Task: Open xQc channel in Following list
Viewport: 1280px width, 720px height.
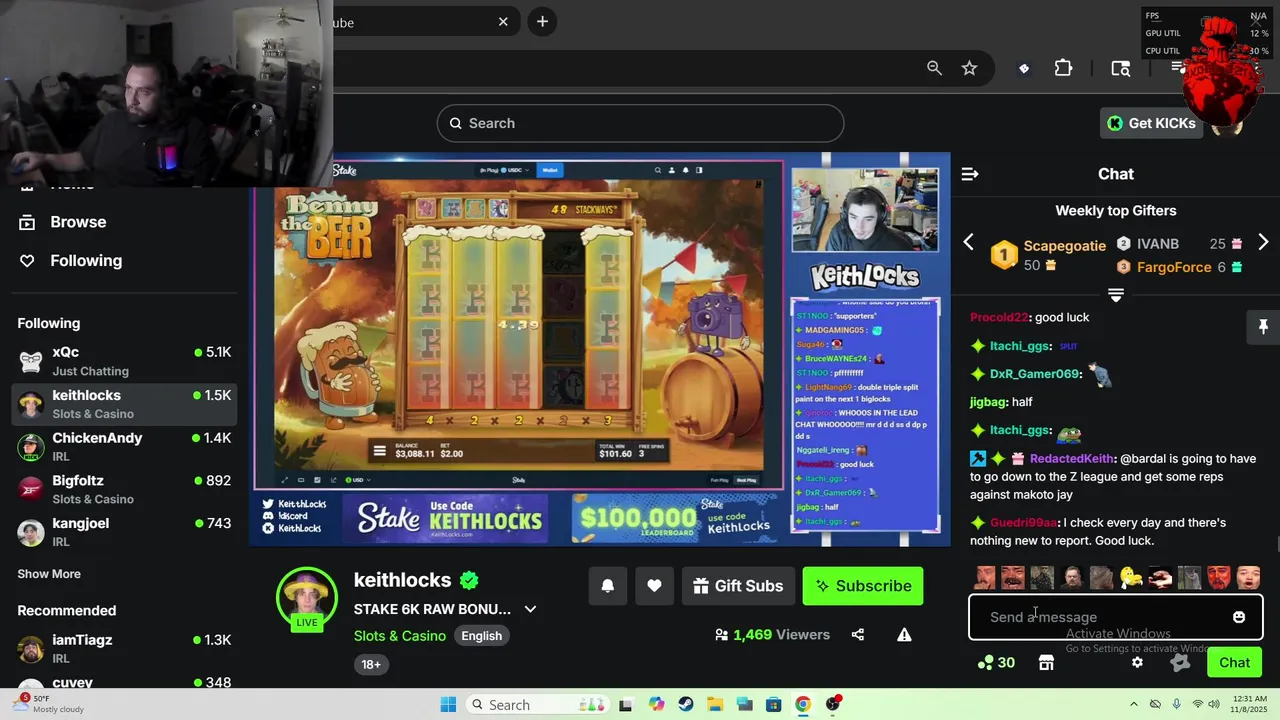Action: (125, 361)
